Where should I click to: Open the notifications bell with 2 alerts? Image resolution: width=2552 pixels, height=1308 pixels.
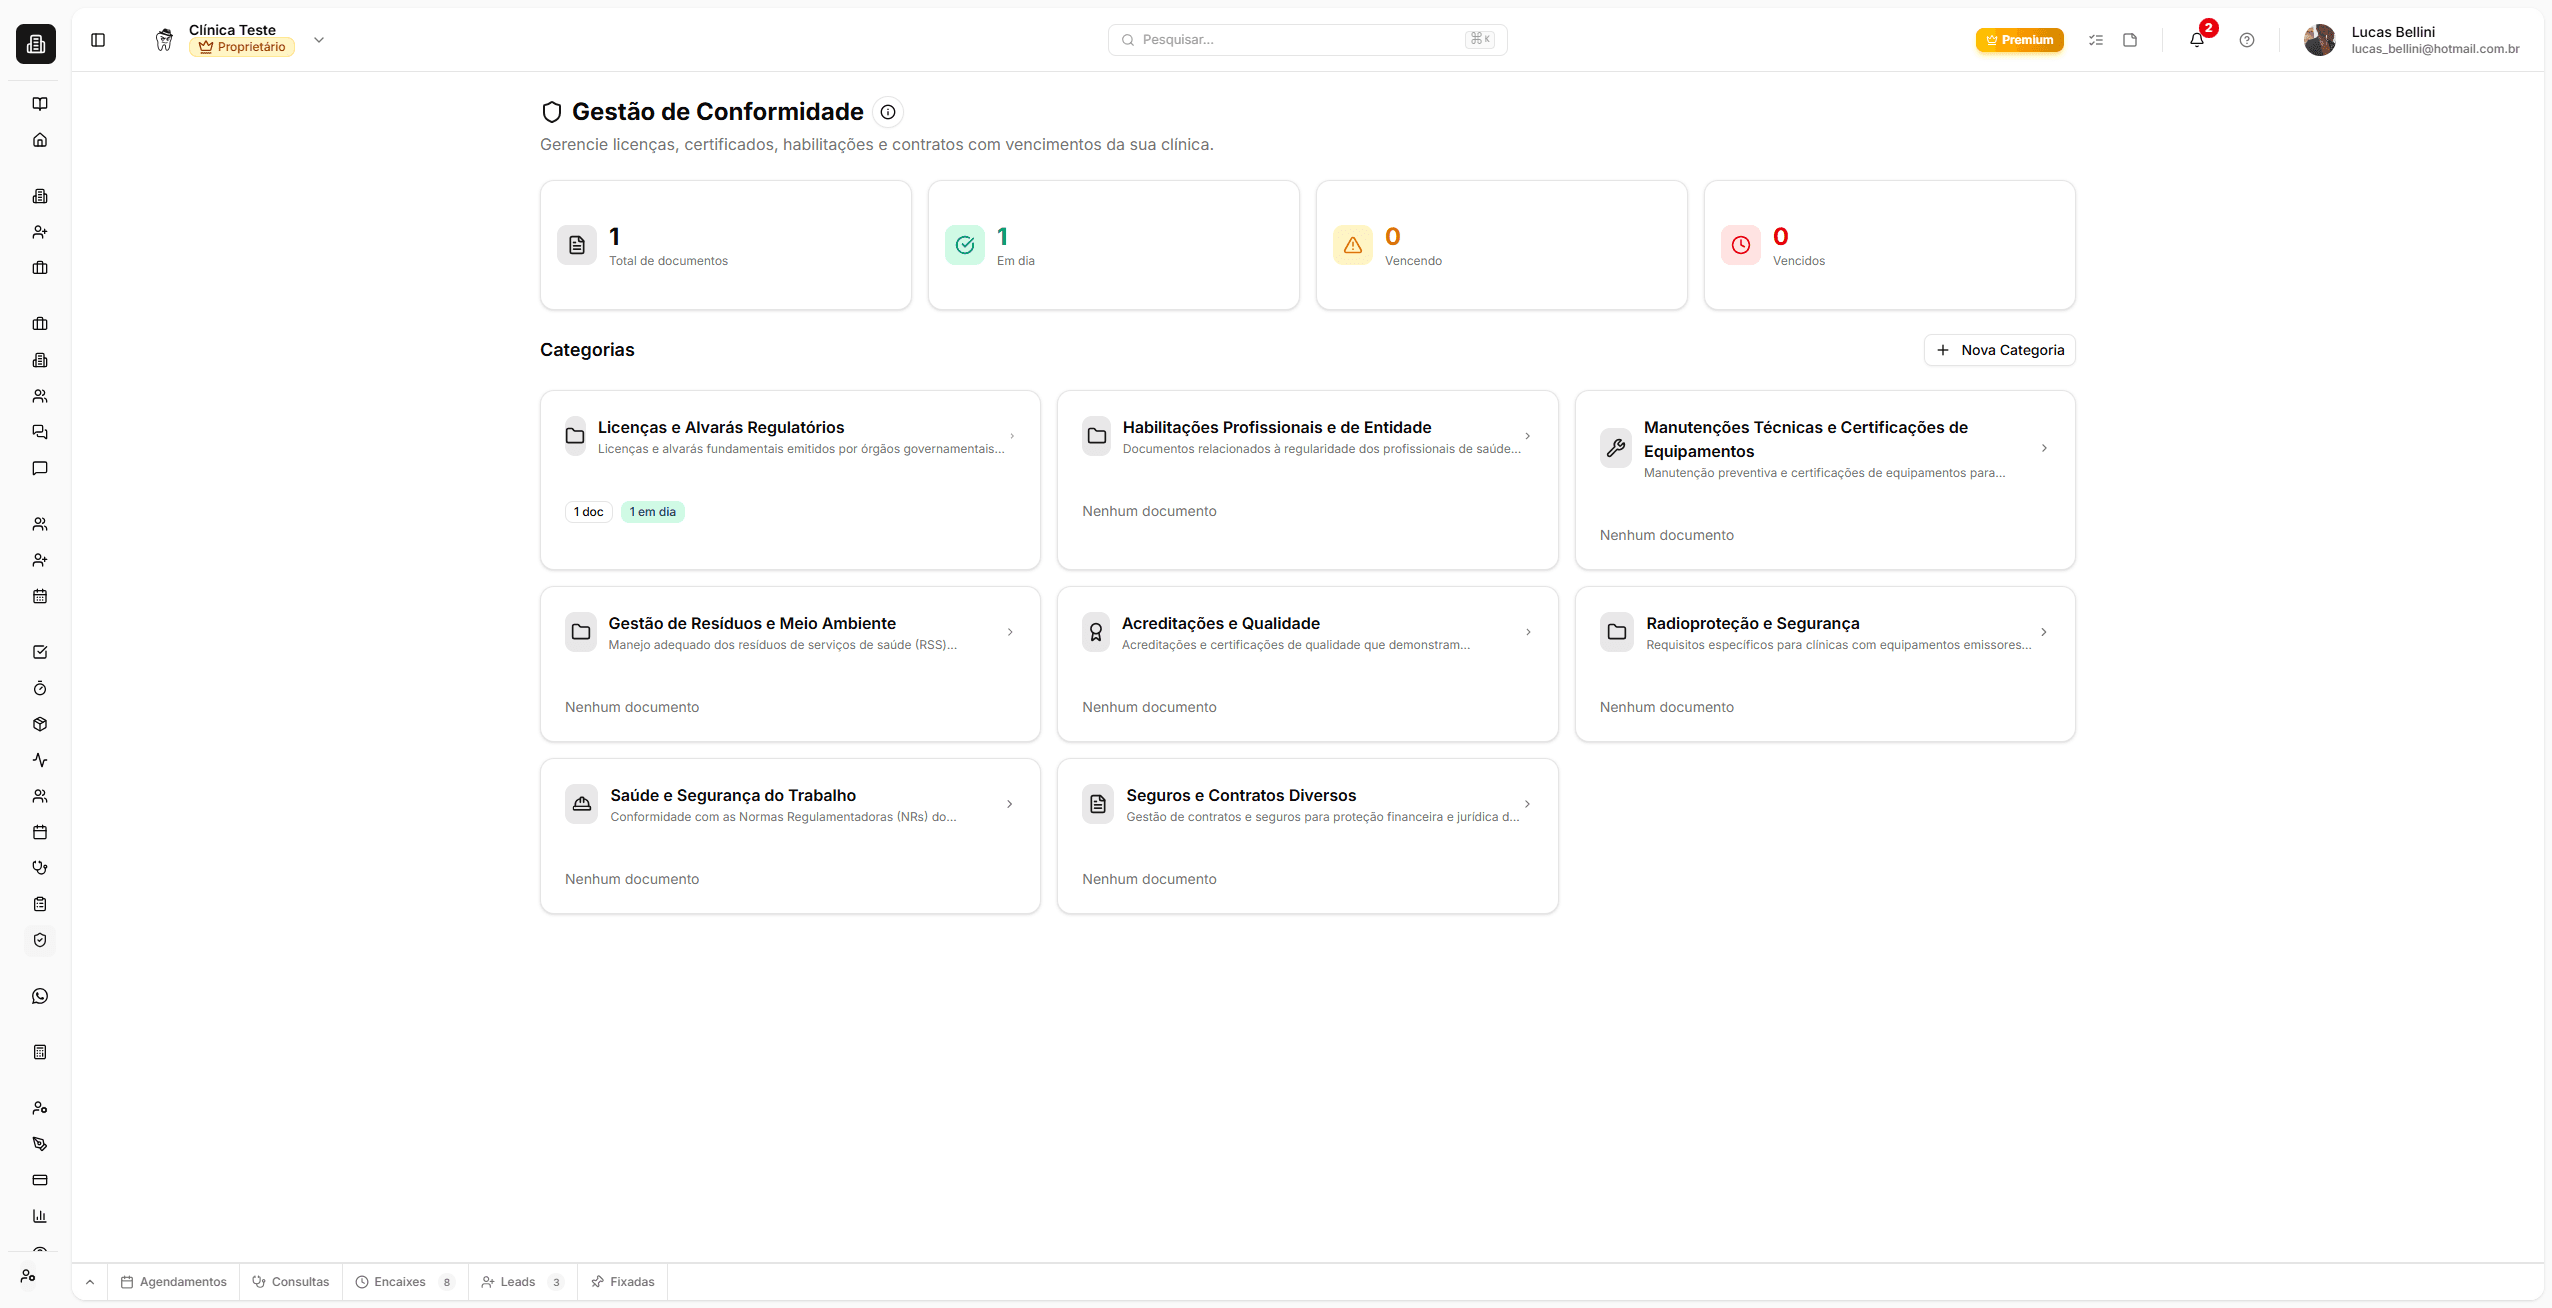pyautogui.click(x=2196, y=40)
